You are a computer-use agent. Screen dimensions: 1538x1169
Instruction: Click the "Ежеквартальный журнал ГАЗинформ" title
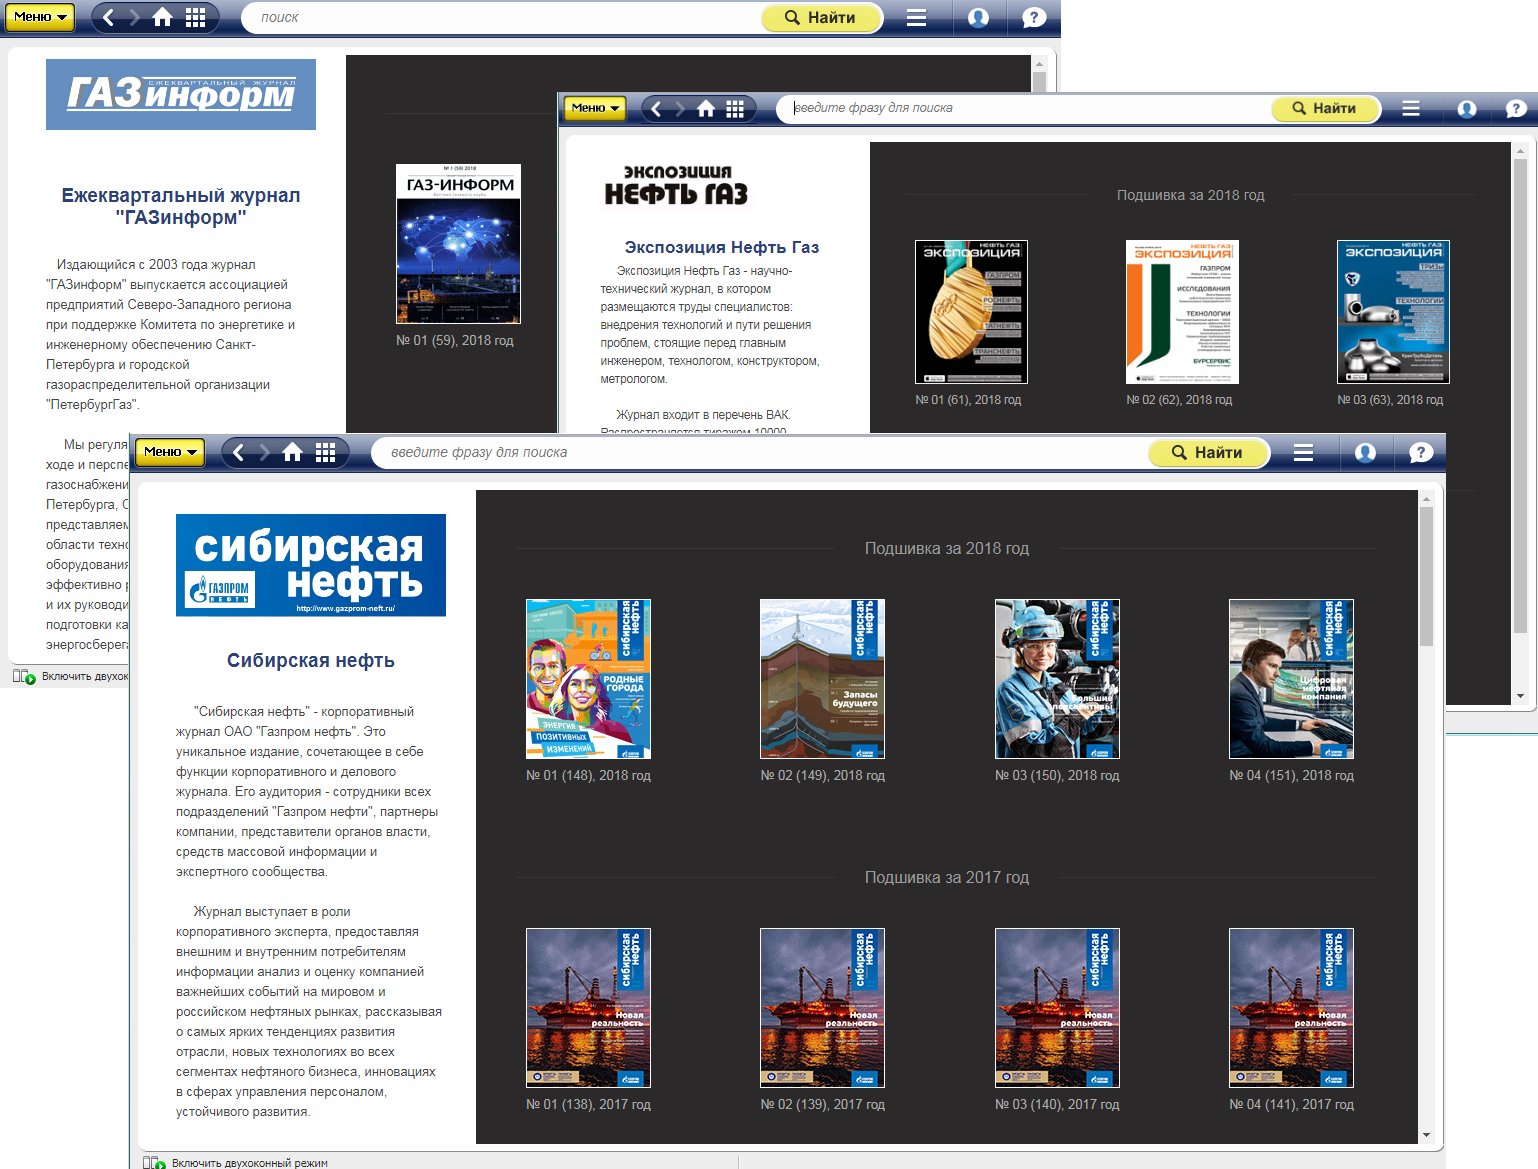point(181,206)
